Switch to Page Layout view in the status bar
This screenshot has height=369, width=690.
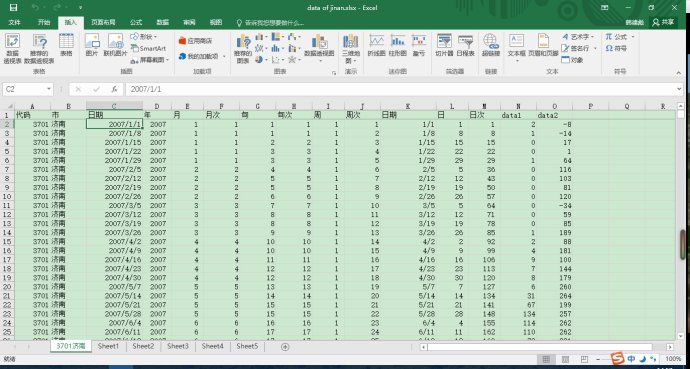tap(565, 359)
